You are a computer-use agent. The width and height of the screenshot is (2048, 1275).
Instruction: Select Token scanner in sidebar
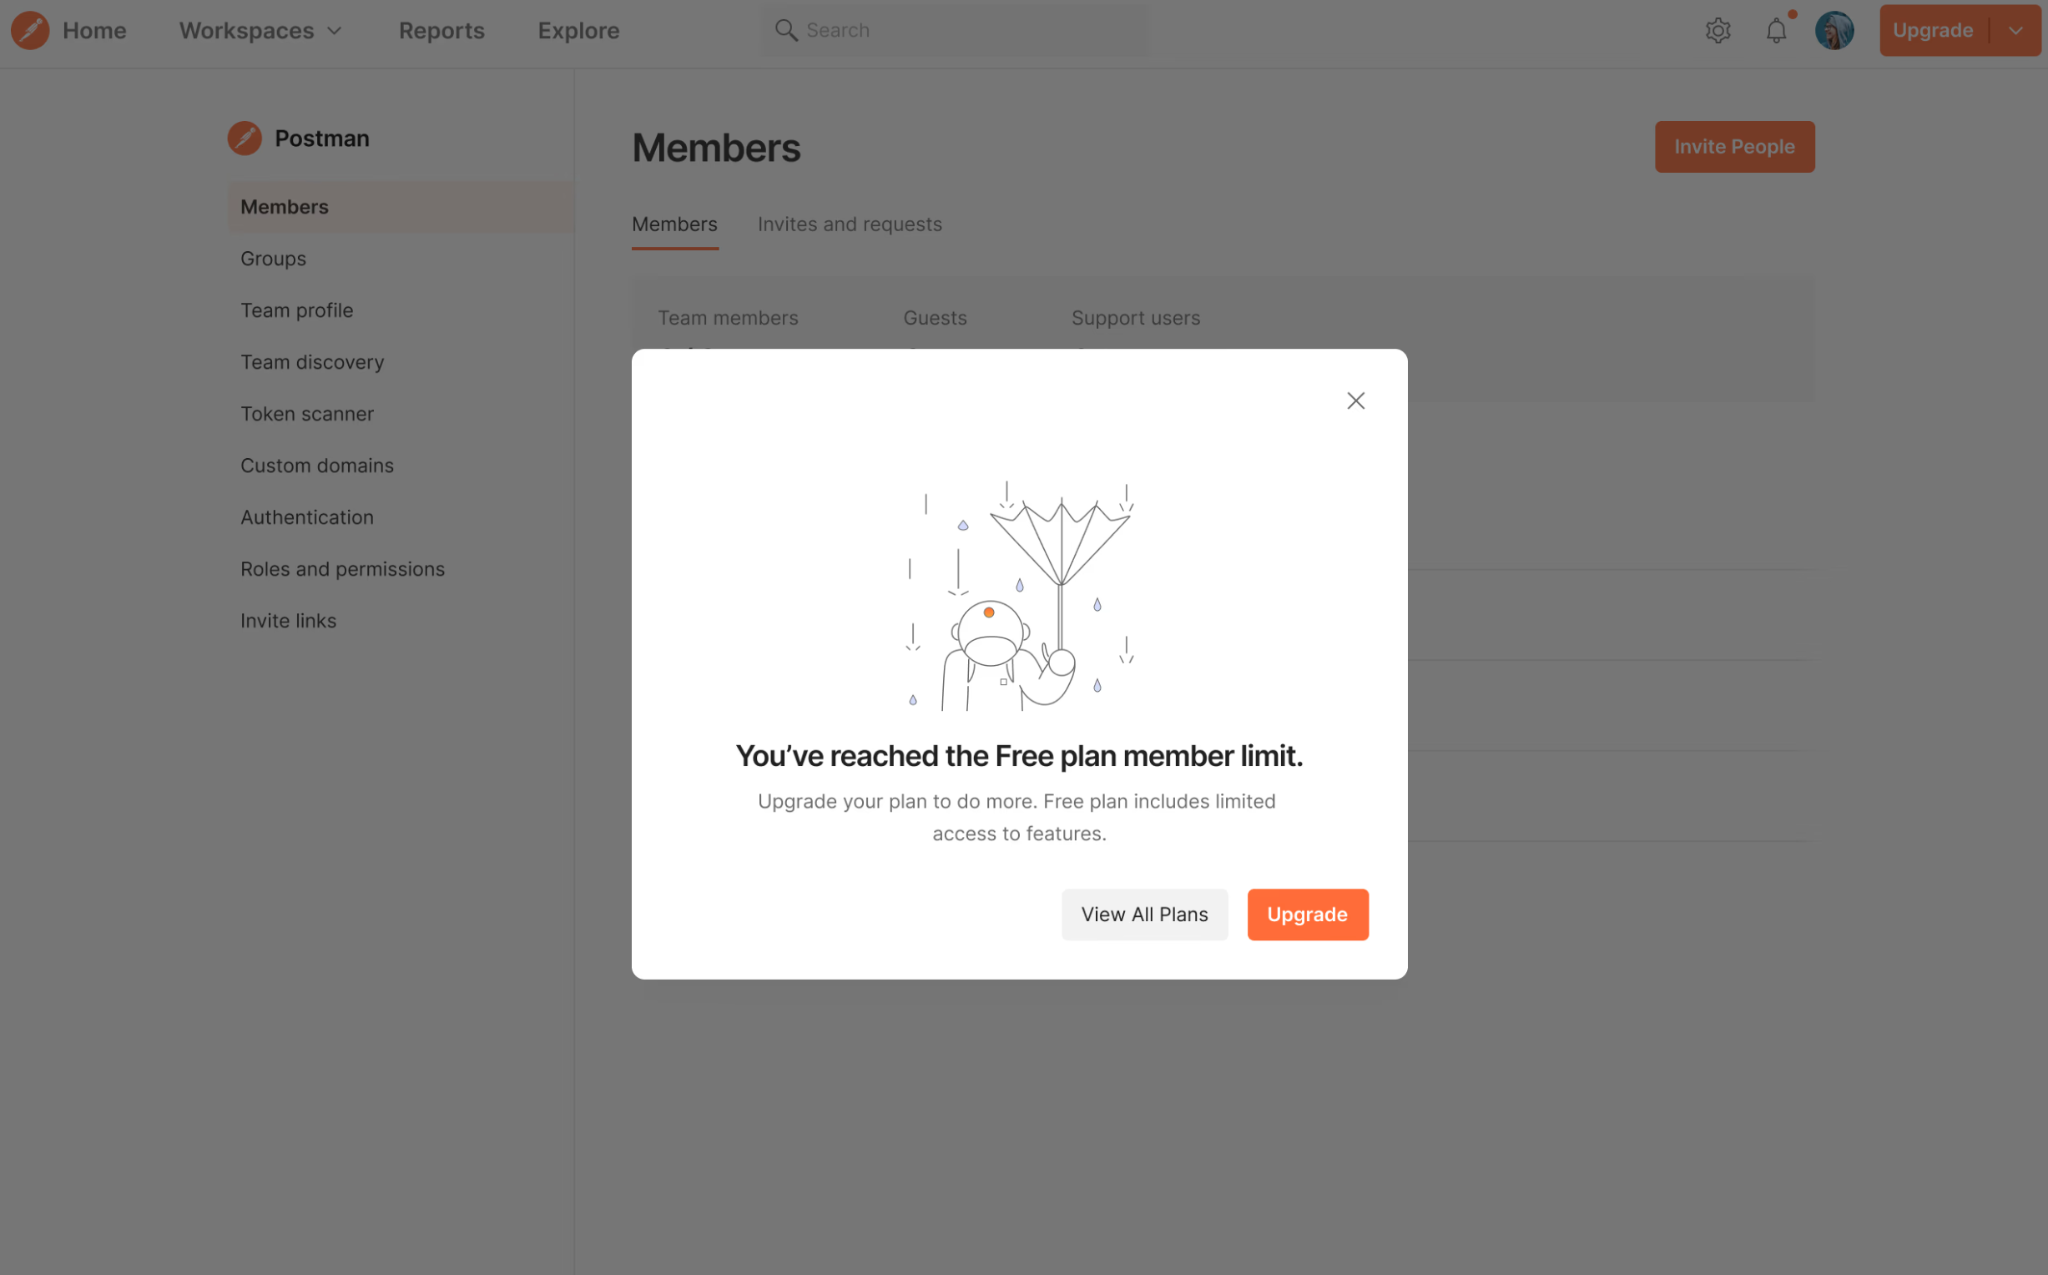[307, 414]
